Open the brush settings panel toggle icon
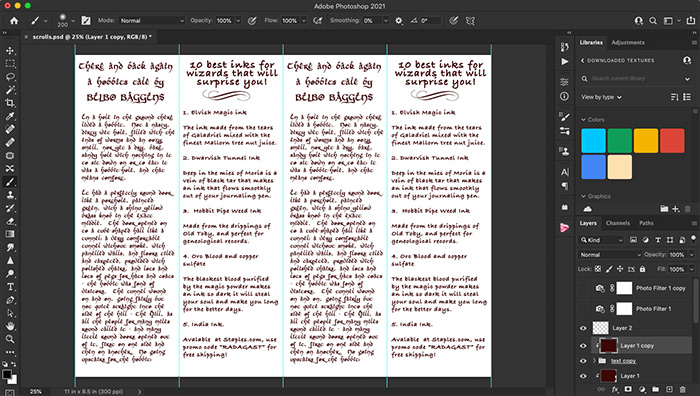This screenshot has height=396, width=700. click(86, 21)
